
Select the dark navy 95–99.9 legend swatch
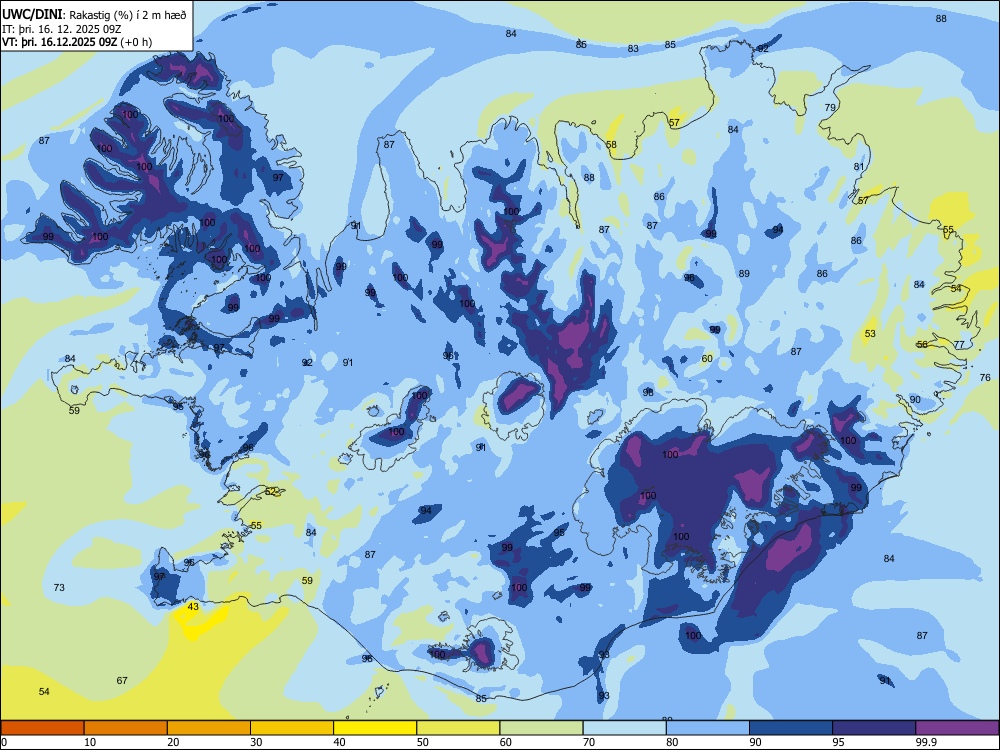874,728
